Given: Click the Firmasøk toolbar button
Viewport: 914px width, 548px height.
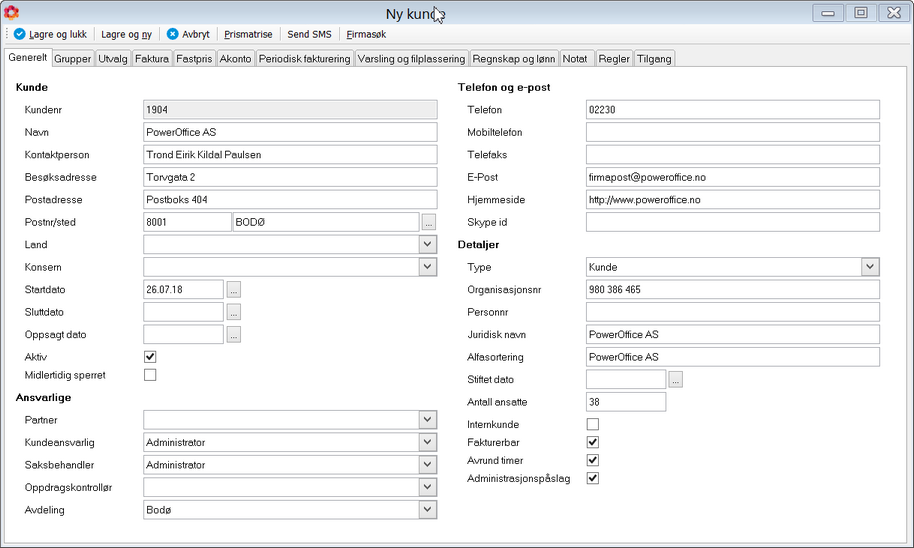Looking at the screenshot, I should [x=366, y=34].
